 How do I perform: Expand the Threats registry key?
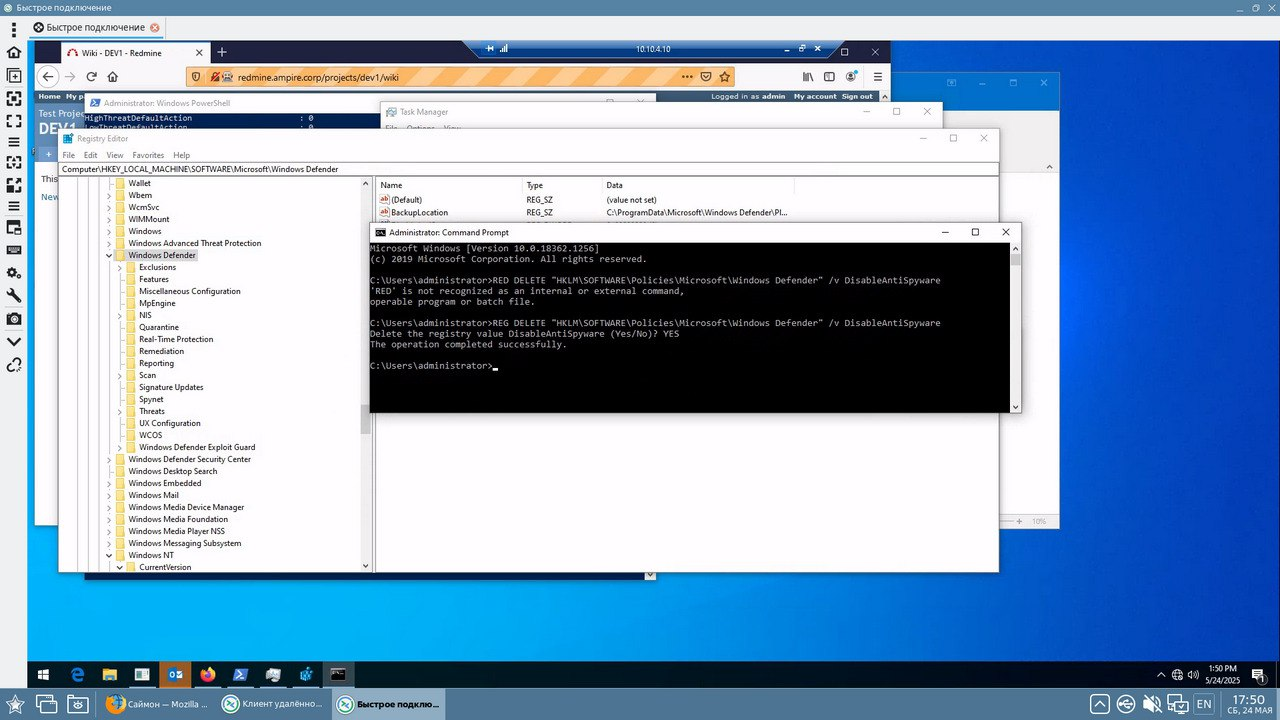pyautogui.click(x=119, y=411)
